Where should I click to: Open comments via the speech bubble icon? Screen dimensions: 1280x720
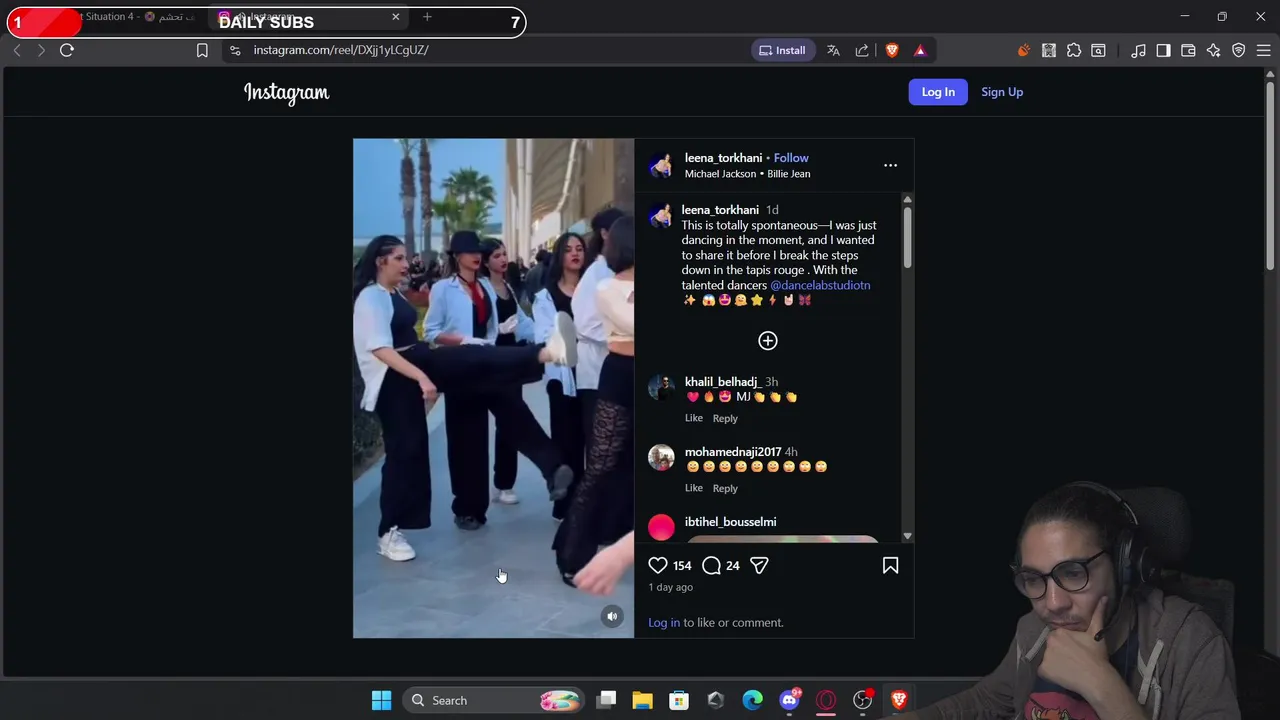pyautogui.click(x=711, y=566)
